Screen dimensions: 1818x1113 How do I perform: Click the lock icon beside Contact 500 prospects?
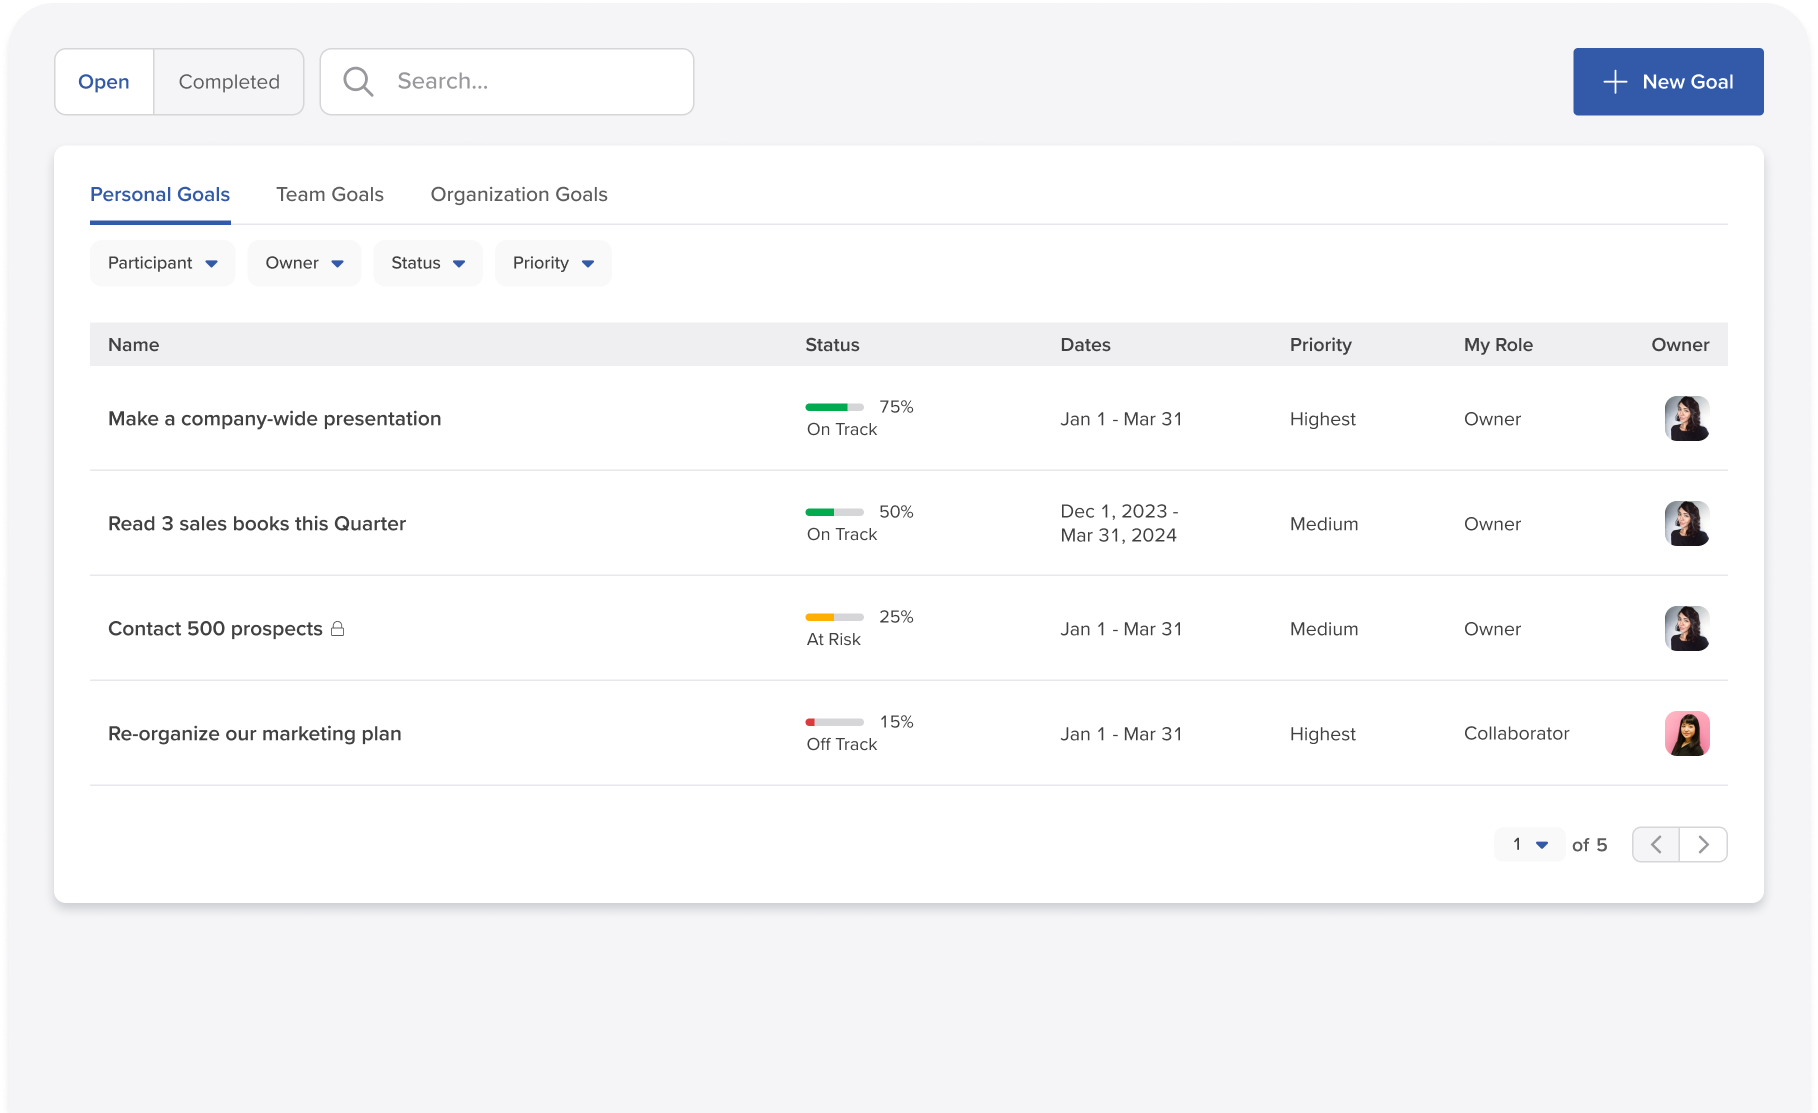[x=338, y=628]
